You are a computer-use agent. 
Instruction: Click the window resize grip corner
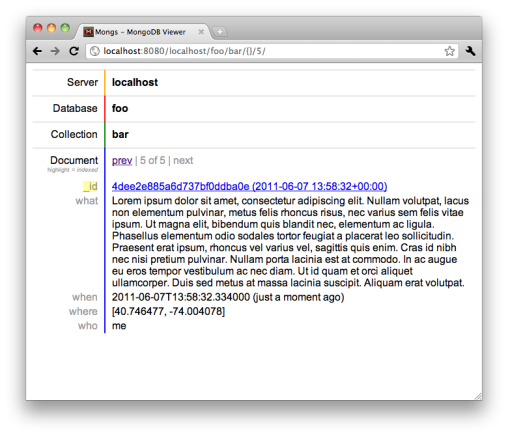(478, 396)
